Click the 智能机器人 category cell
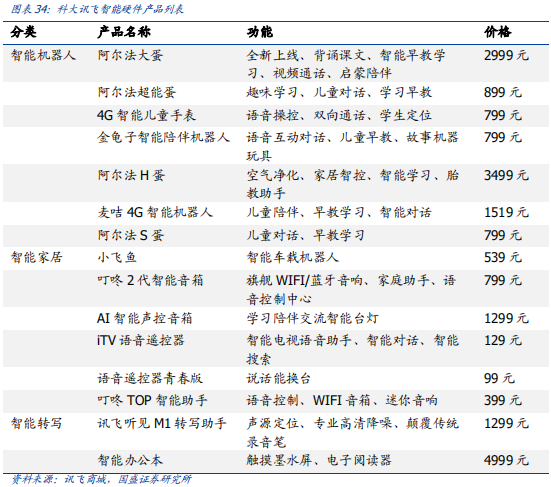This screenshot has height=487, width=551. pos(43,55)
